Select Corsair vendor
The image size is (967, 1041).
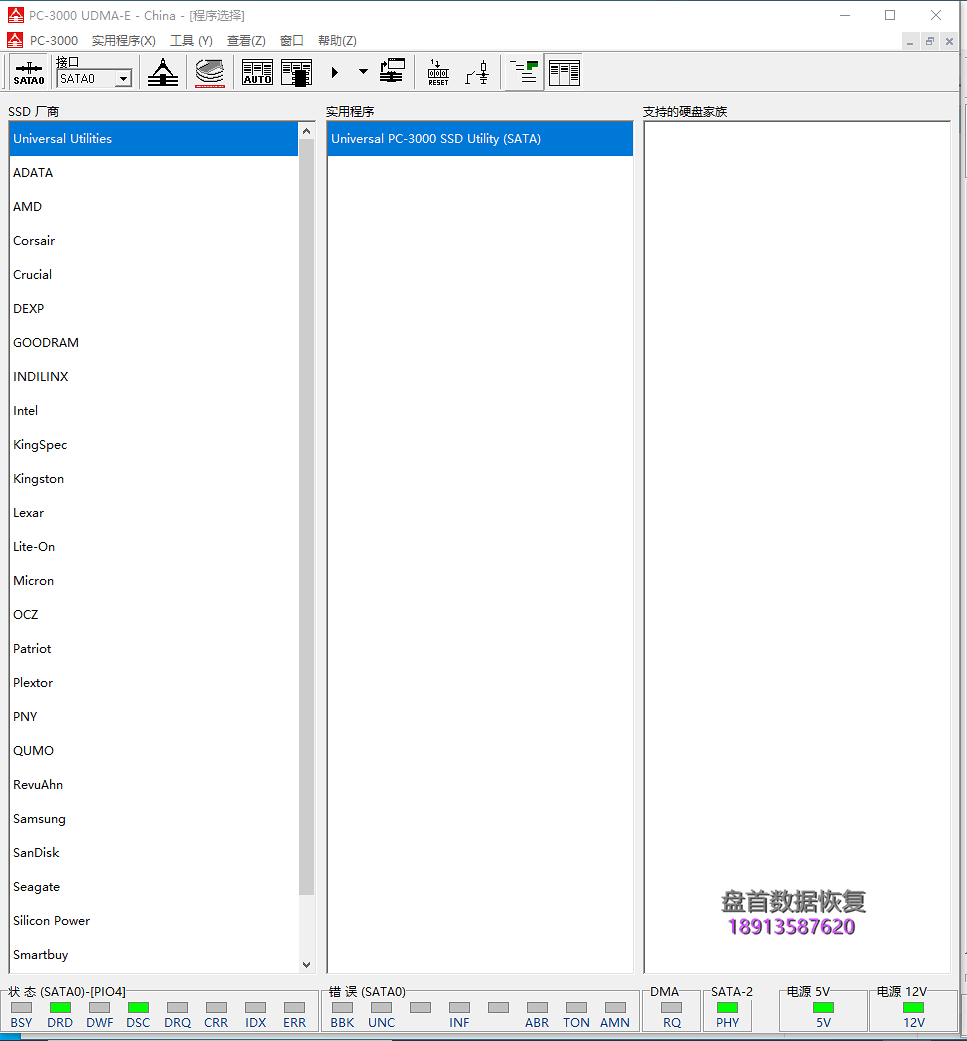pos(154,240)
